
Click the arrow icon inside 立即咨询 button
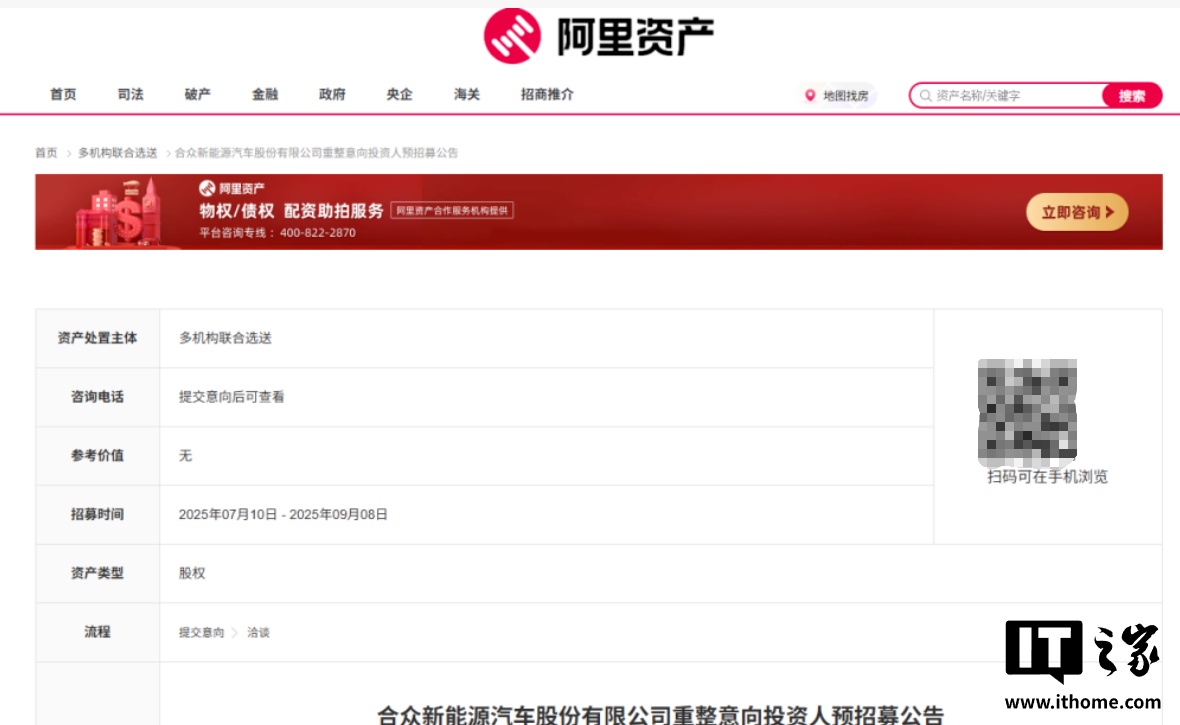[1110, 212]
